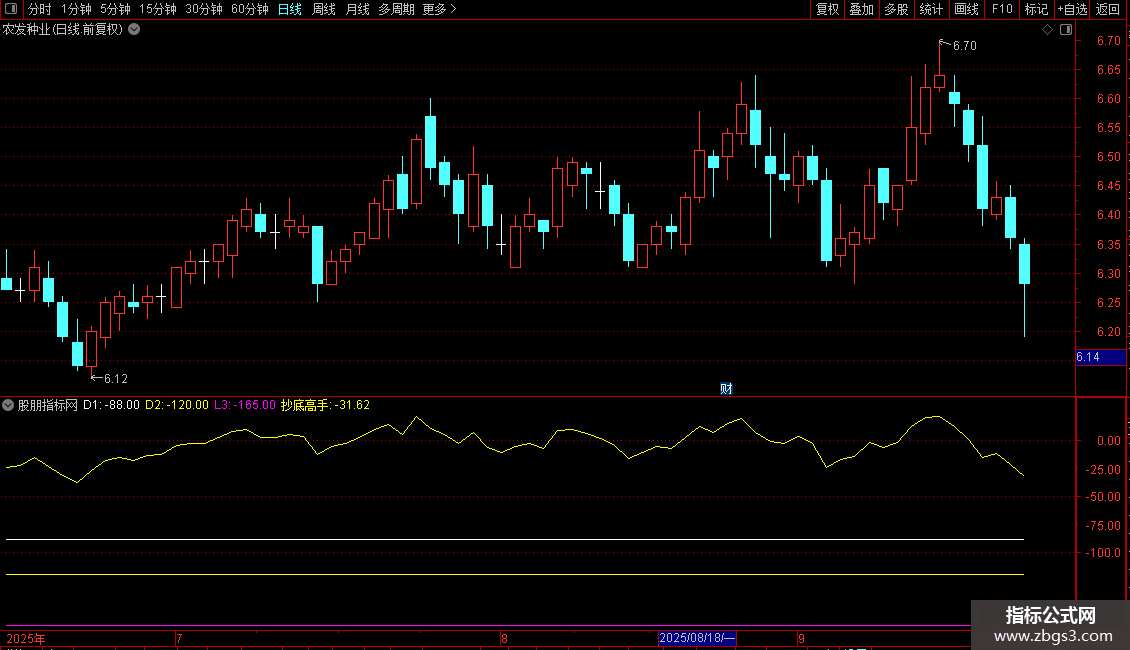The width and height of the screenshot is (1130, 650).
Task: Open the 画线 drawing tools
Action: point(966,9)
